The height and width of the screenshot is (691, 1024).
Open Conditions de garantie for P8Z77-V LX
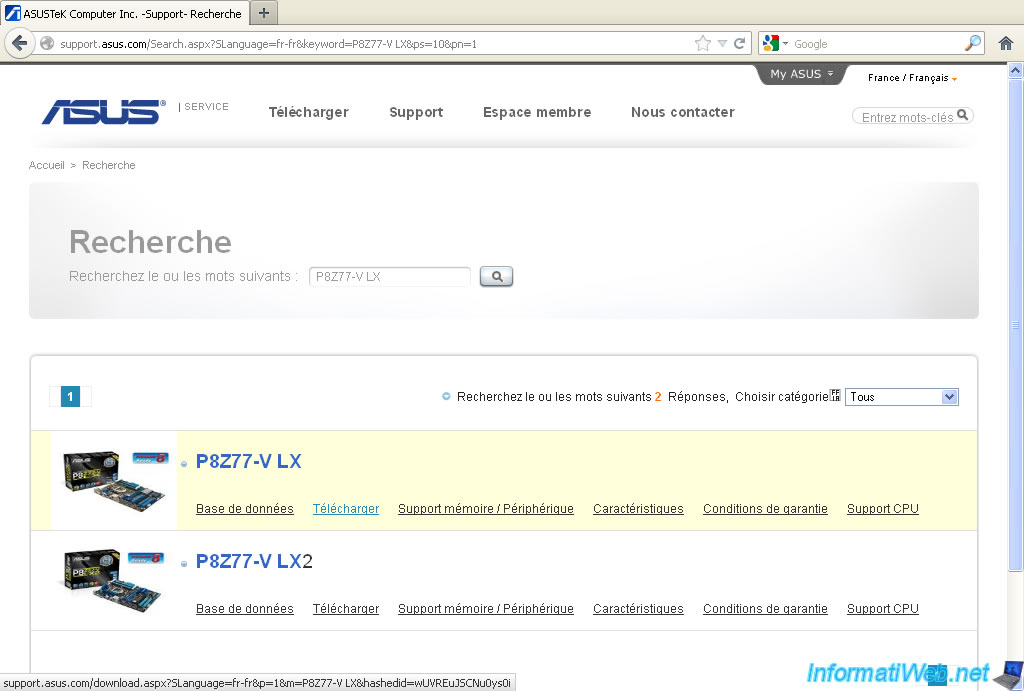click(x=765, y=509)
